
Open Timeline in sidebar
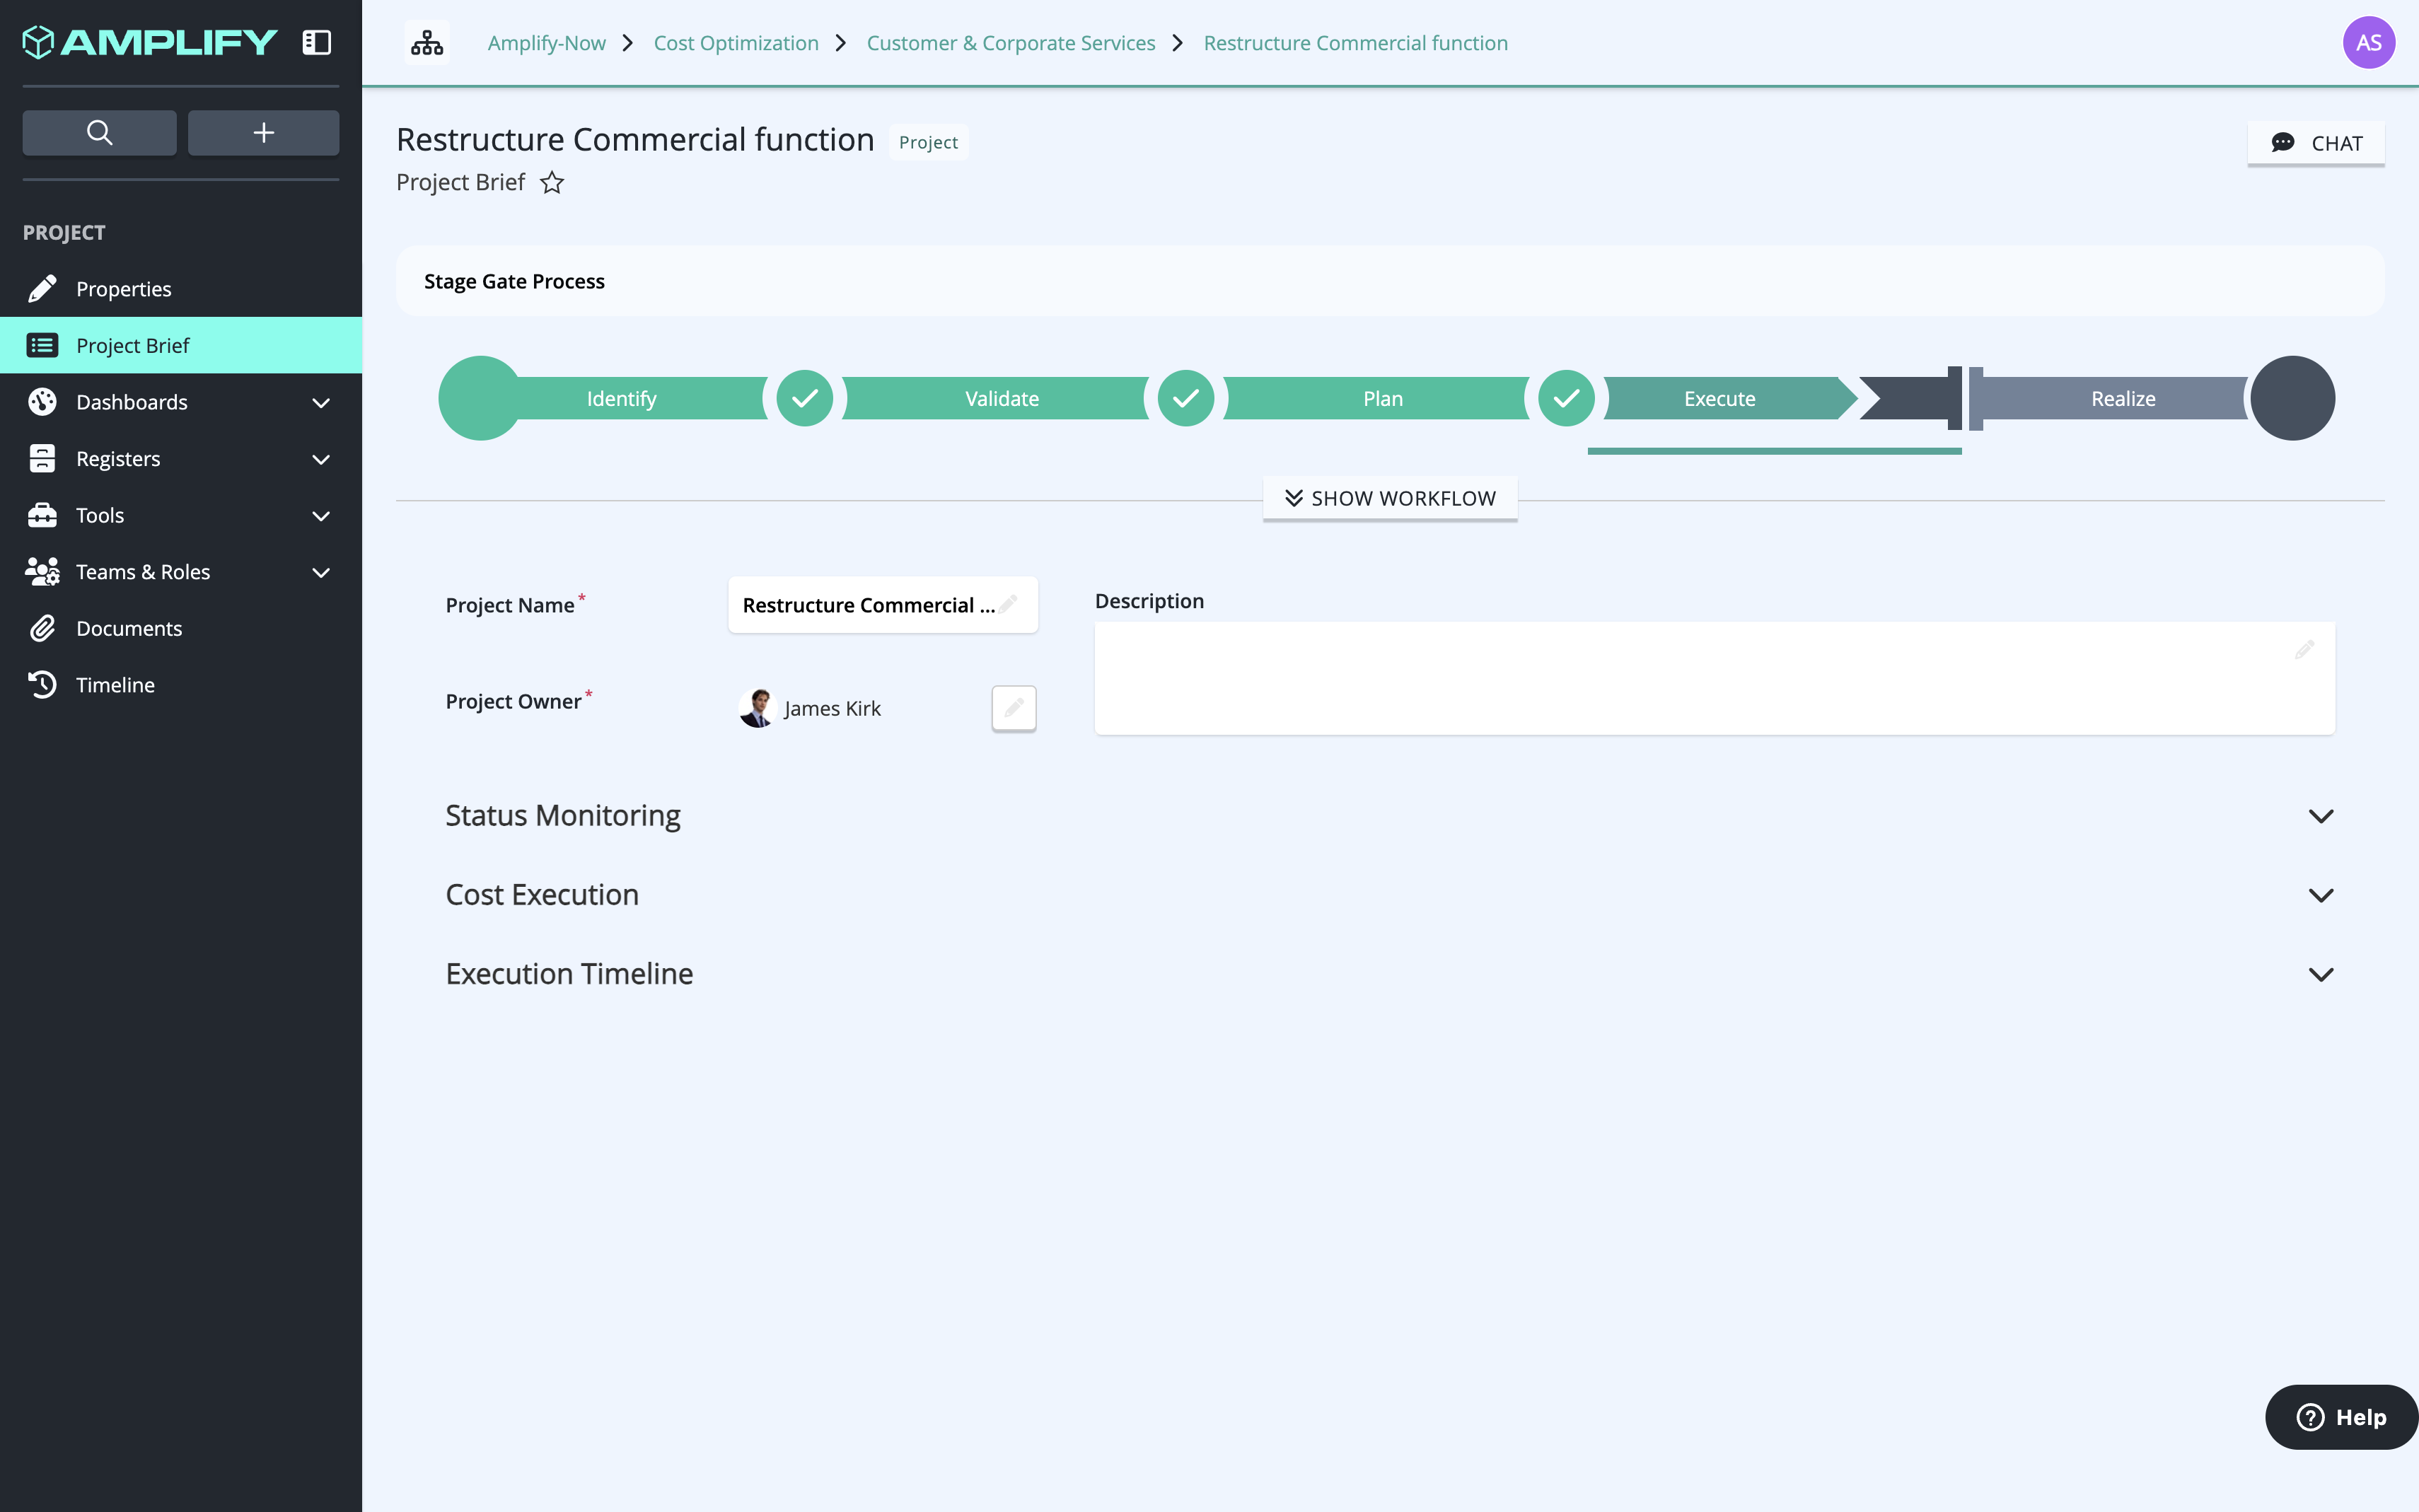coord(181,685)
